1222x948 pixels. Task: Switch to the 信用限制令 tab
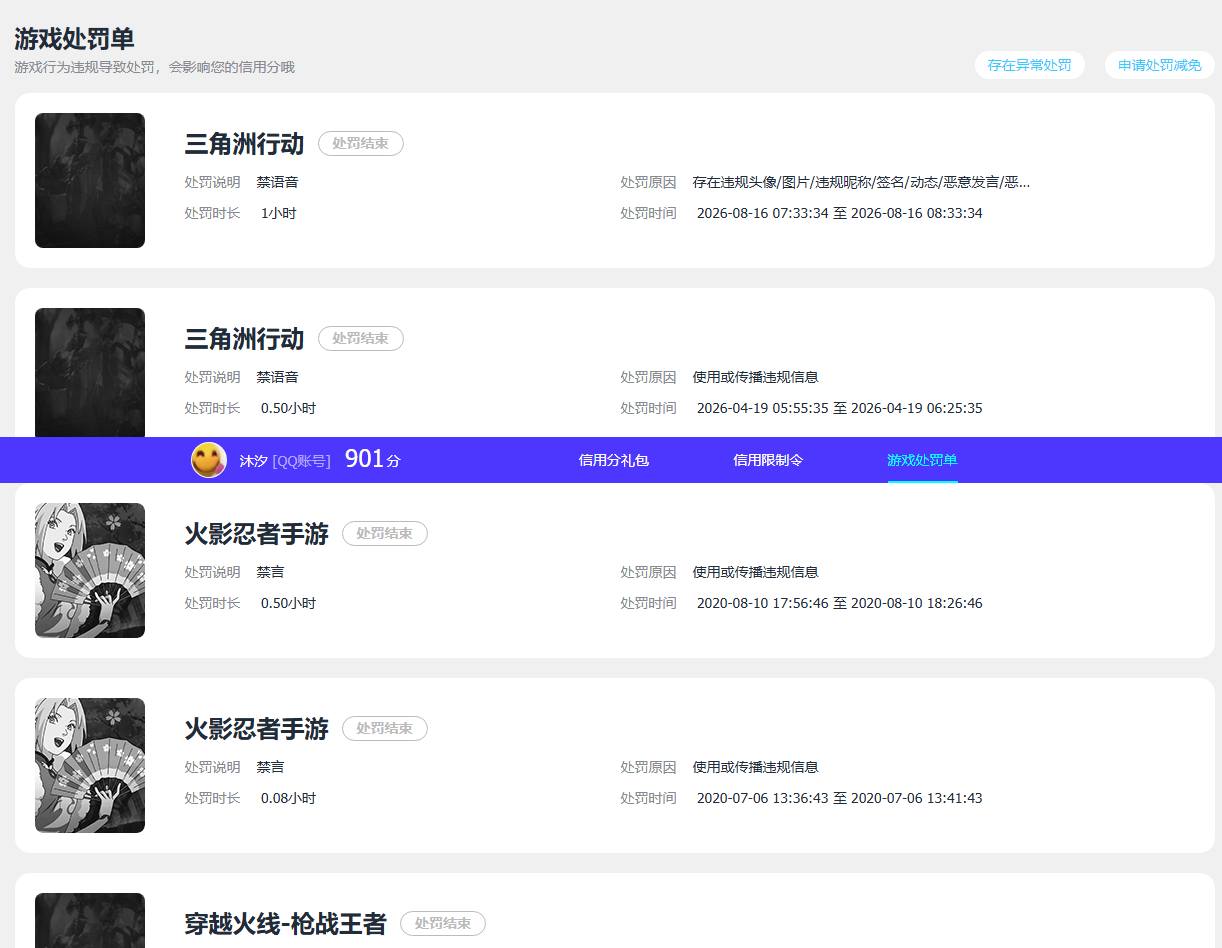pyautogui.click(x=768, y=460)
